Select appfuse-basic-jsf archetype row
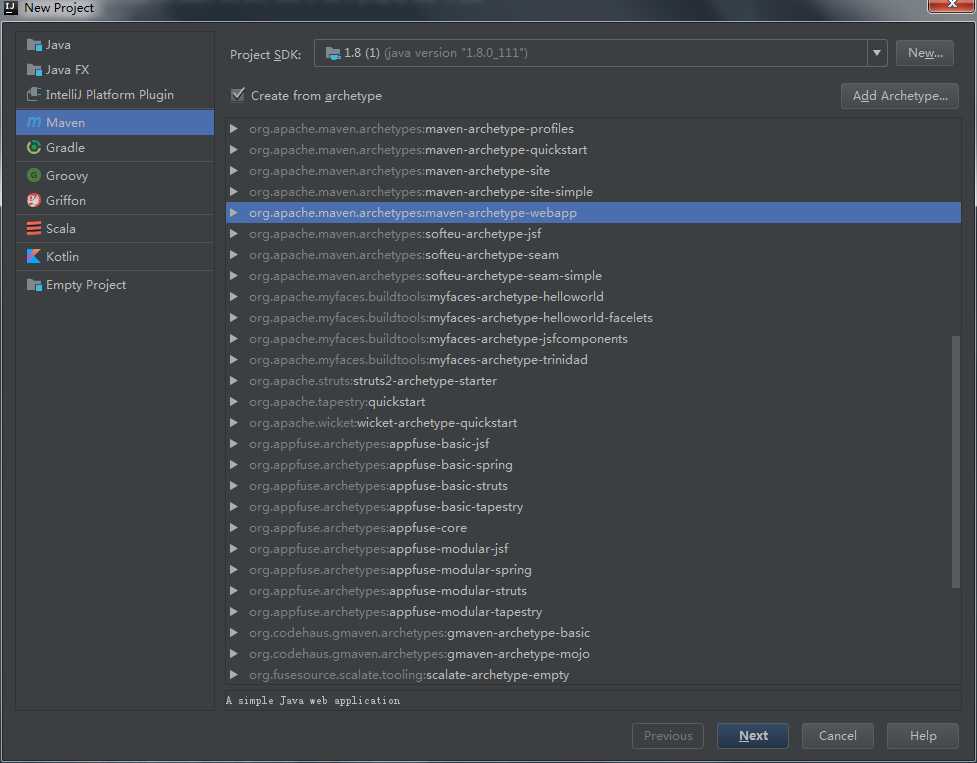The width and height of the screenshot is (977, 763). [593, 443]
